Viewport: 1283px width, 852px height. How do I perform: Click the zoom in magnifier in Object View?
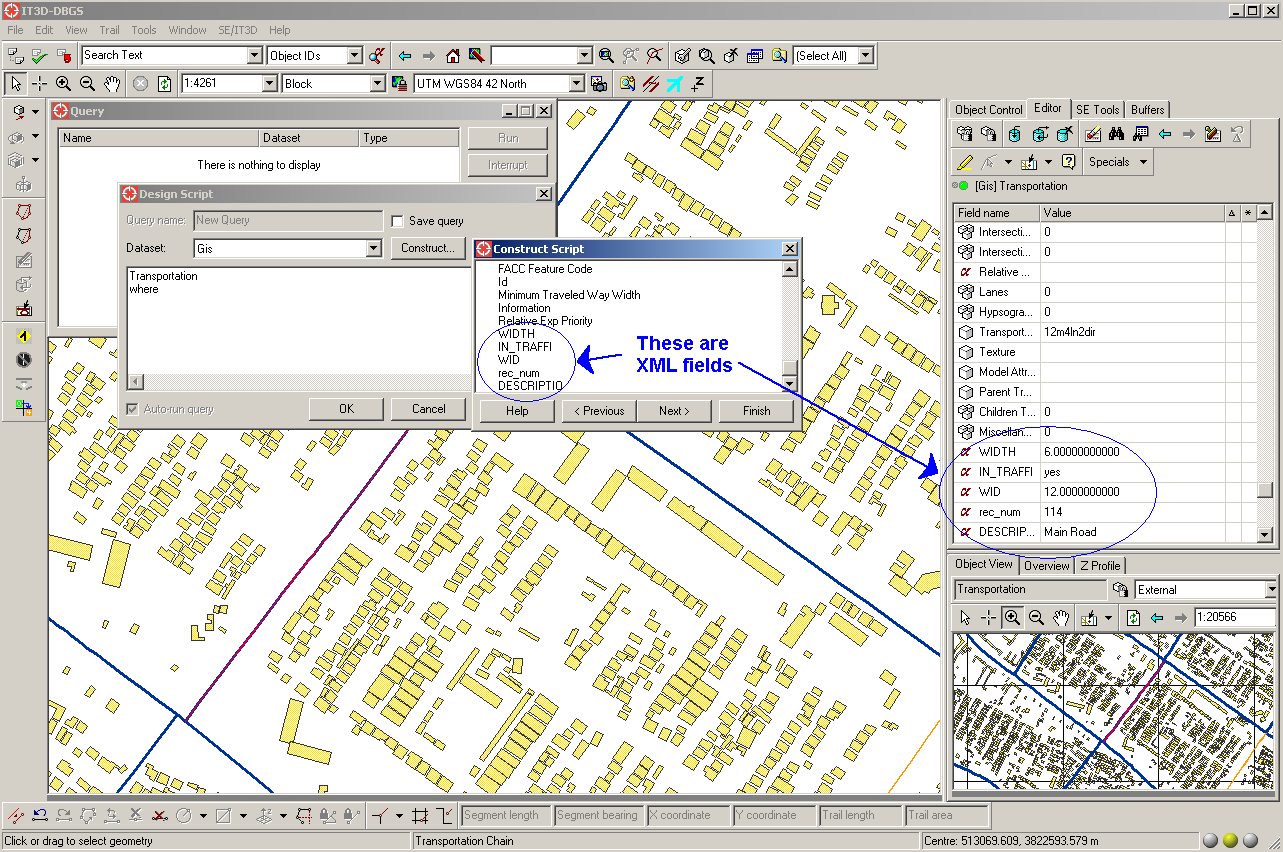1012,618
